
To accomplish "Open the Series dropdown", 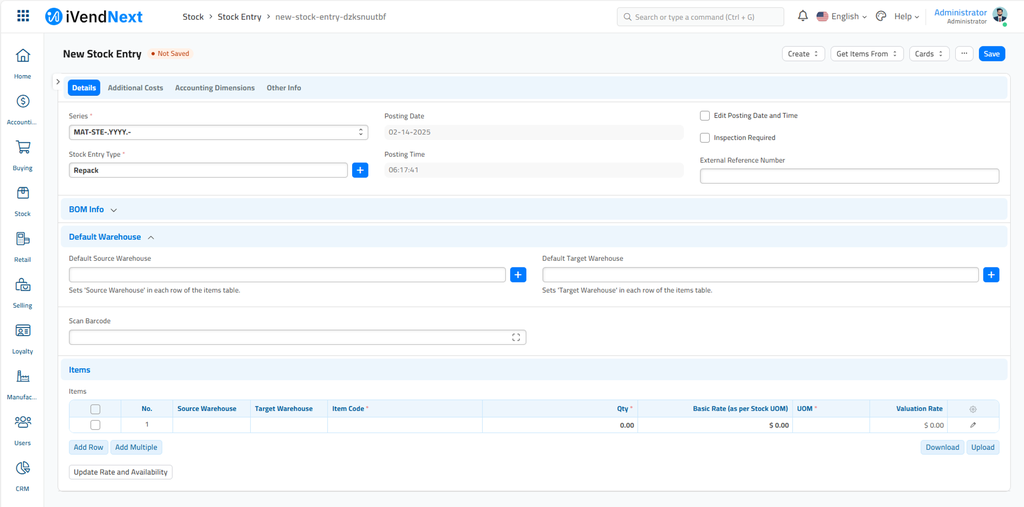I will click(218, 132).
